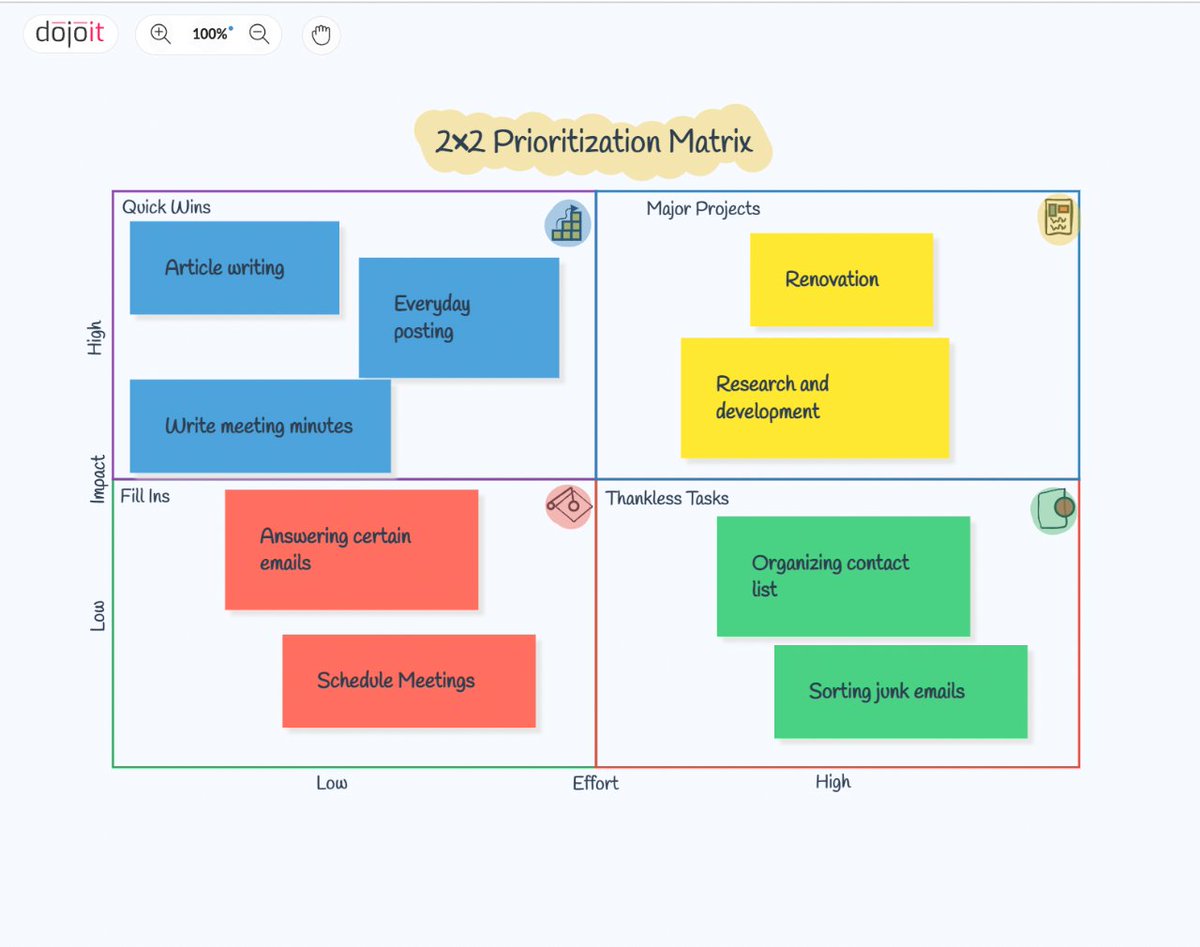Select the 2x2 Prioritization Matrix title

[x=593, y=141]
